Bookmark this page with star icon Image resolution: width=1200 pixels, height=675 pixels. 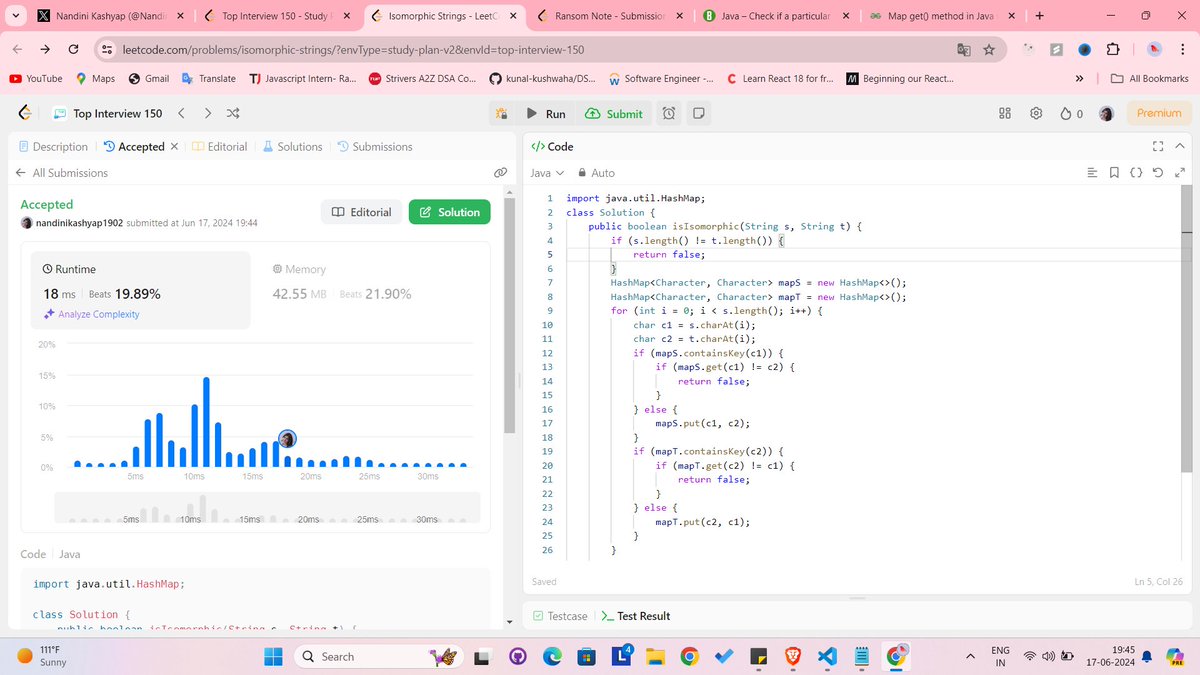(989, 49)
